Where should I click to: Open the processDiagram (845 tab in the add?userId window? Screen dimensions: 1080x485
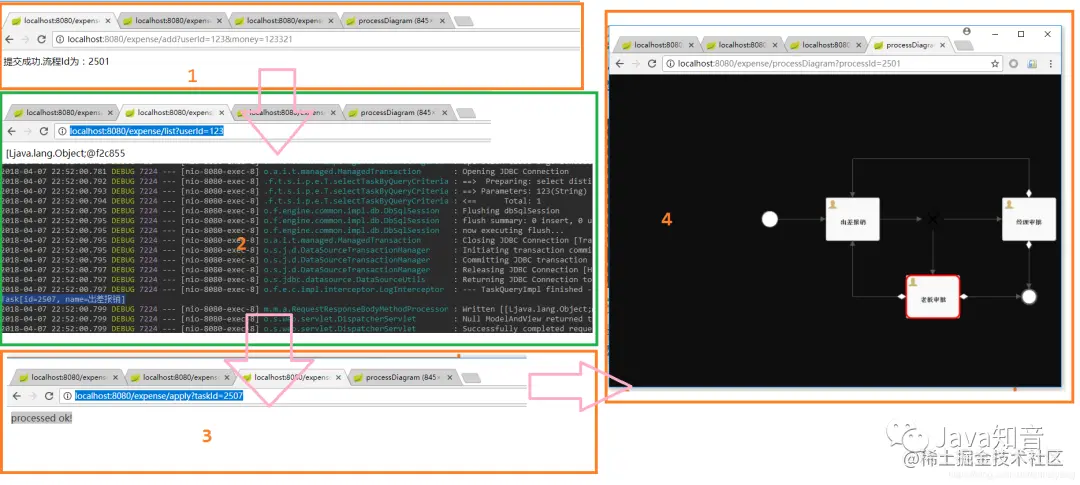point(395,21)
